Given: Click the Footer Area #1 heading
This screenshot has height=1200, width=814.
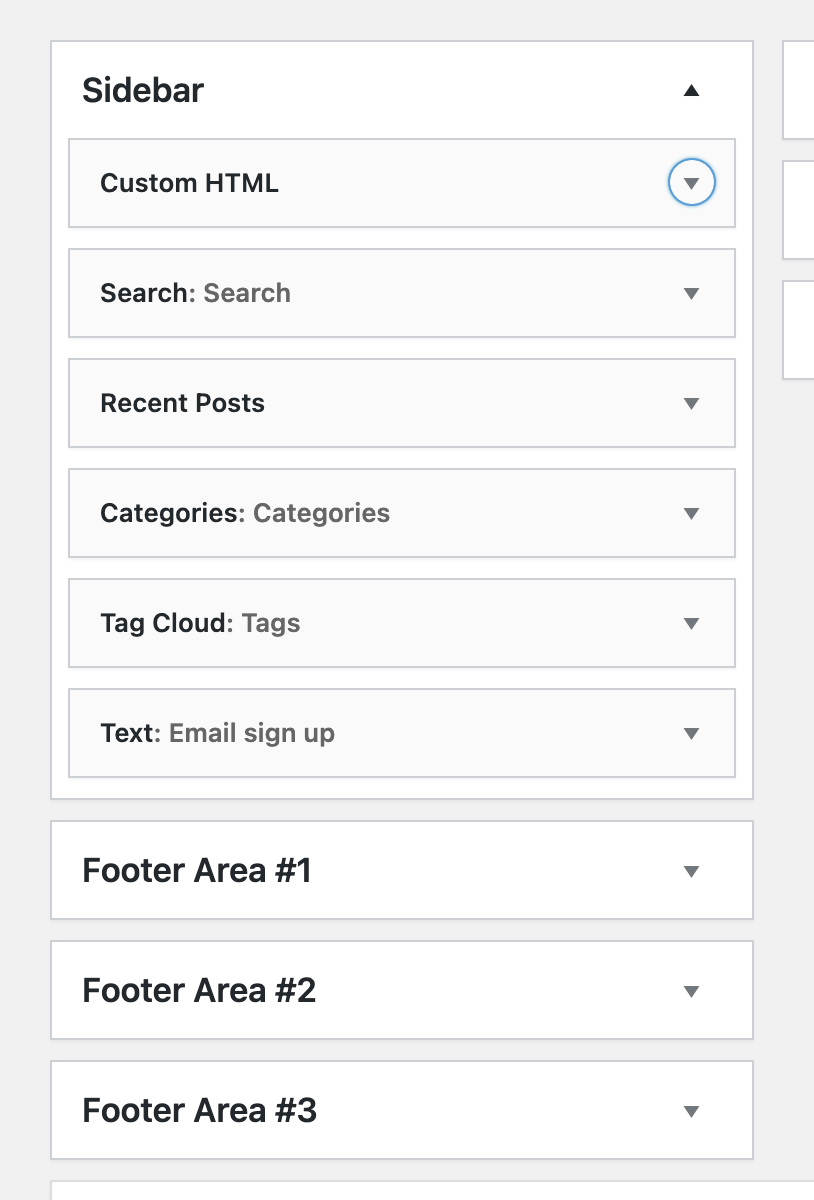Looking at the screenshot, I should click(x=197, y=871).
